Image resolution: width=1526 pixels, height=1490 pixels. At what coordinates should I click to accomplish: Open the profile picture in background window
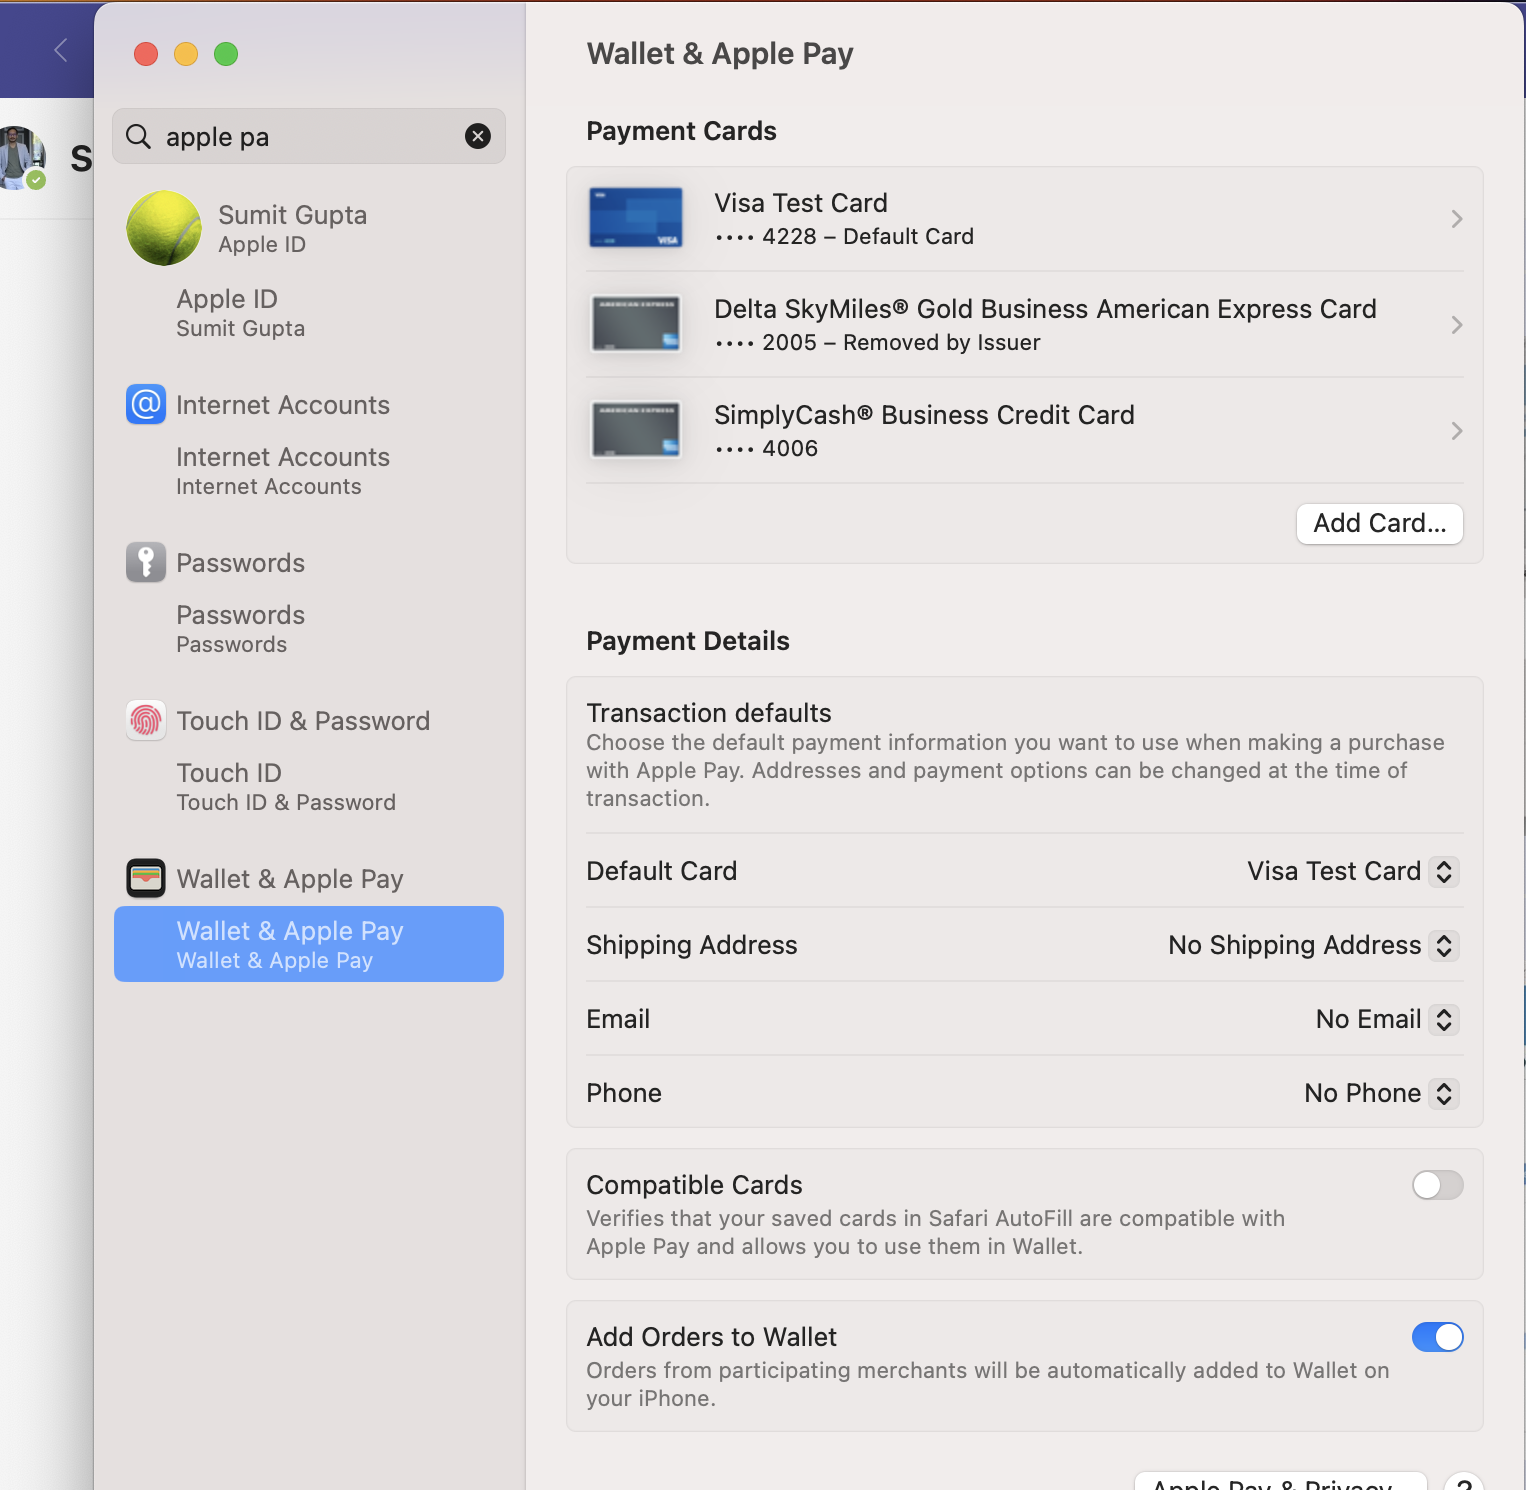click(x=22, y=157)
